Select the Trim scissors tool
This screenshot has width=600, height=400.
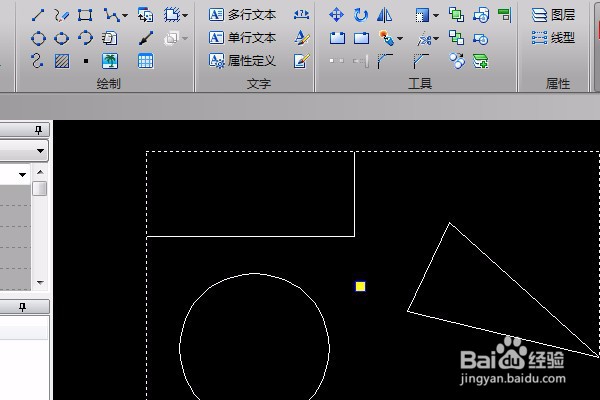(424, 38)
